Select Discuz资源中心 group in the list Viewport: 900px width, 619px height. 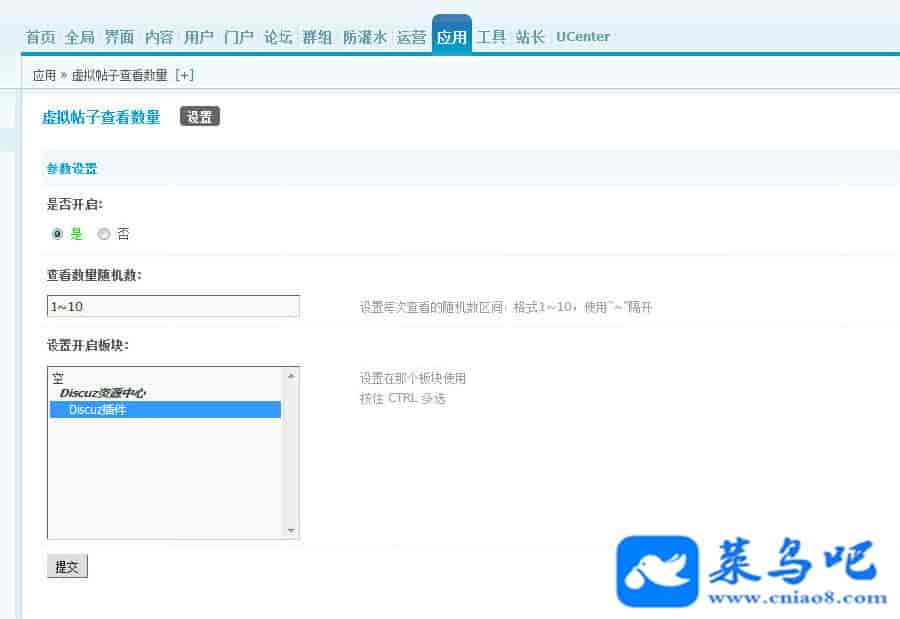tap(103, 394)
